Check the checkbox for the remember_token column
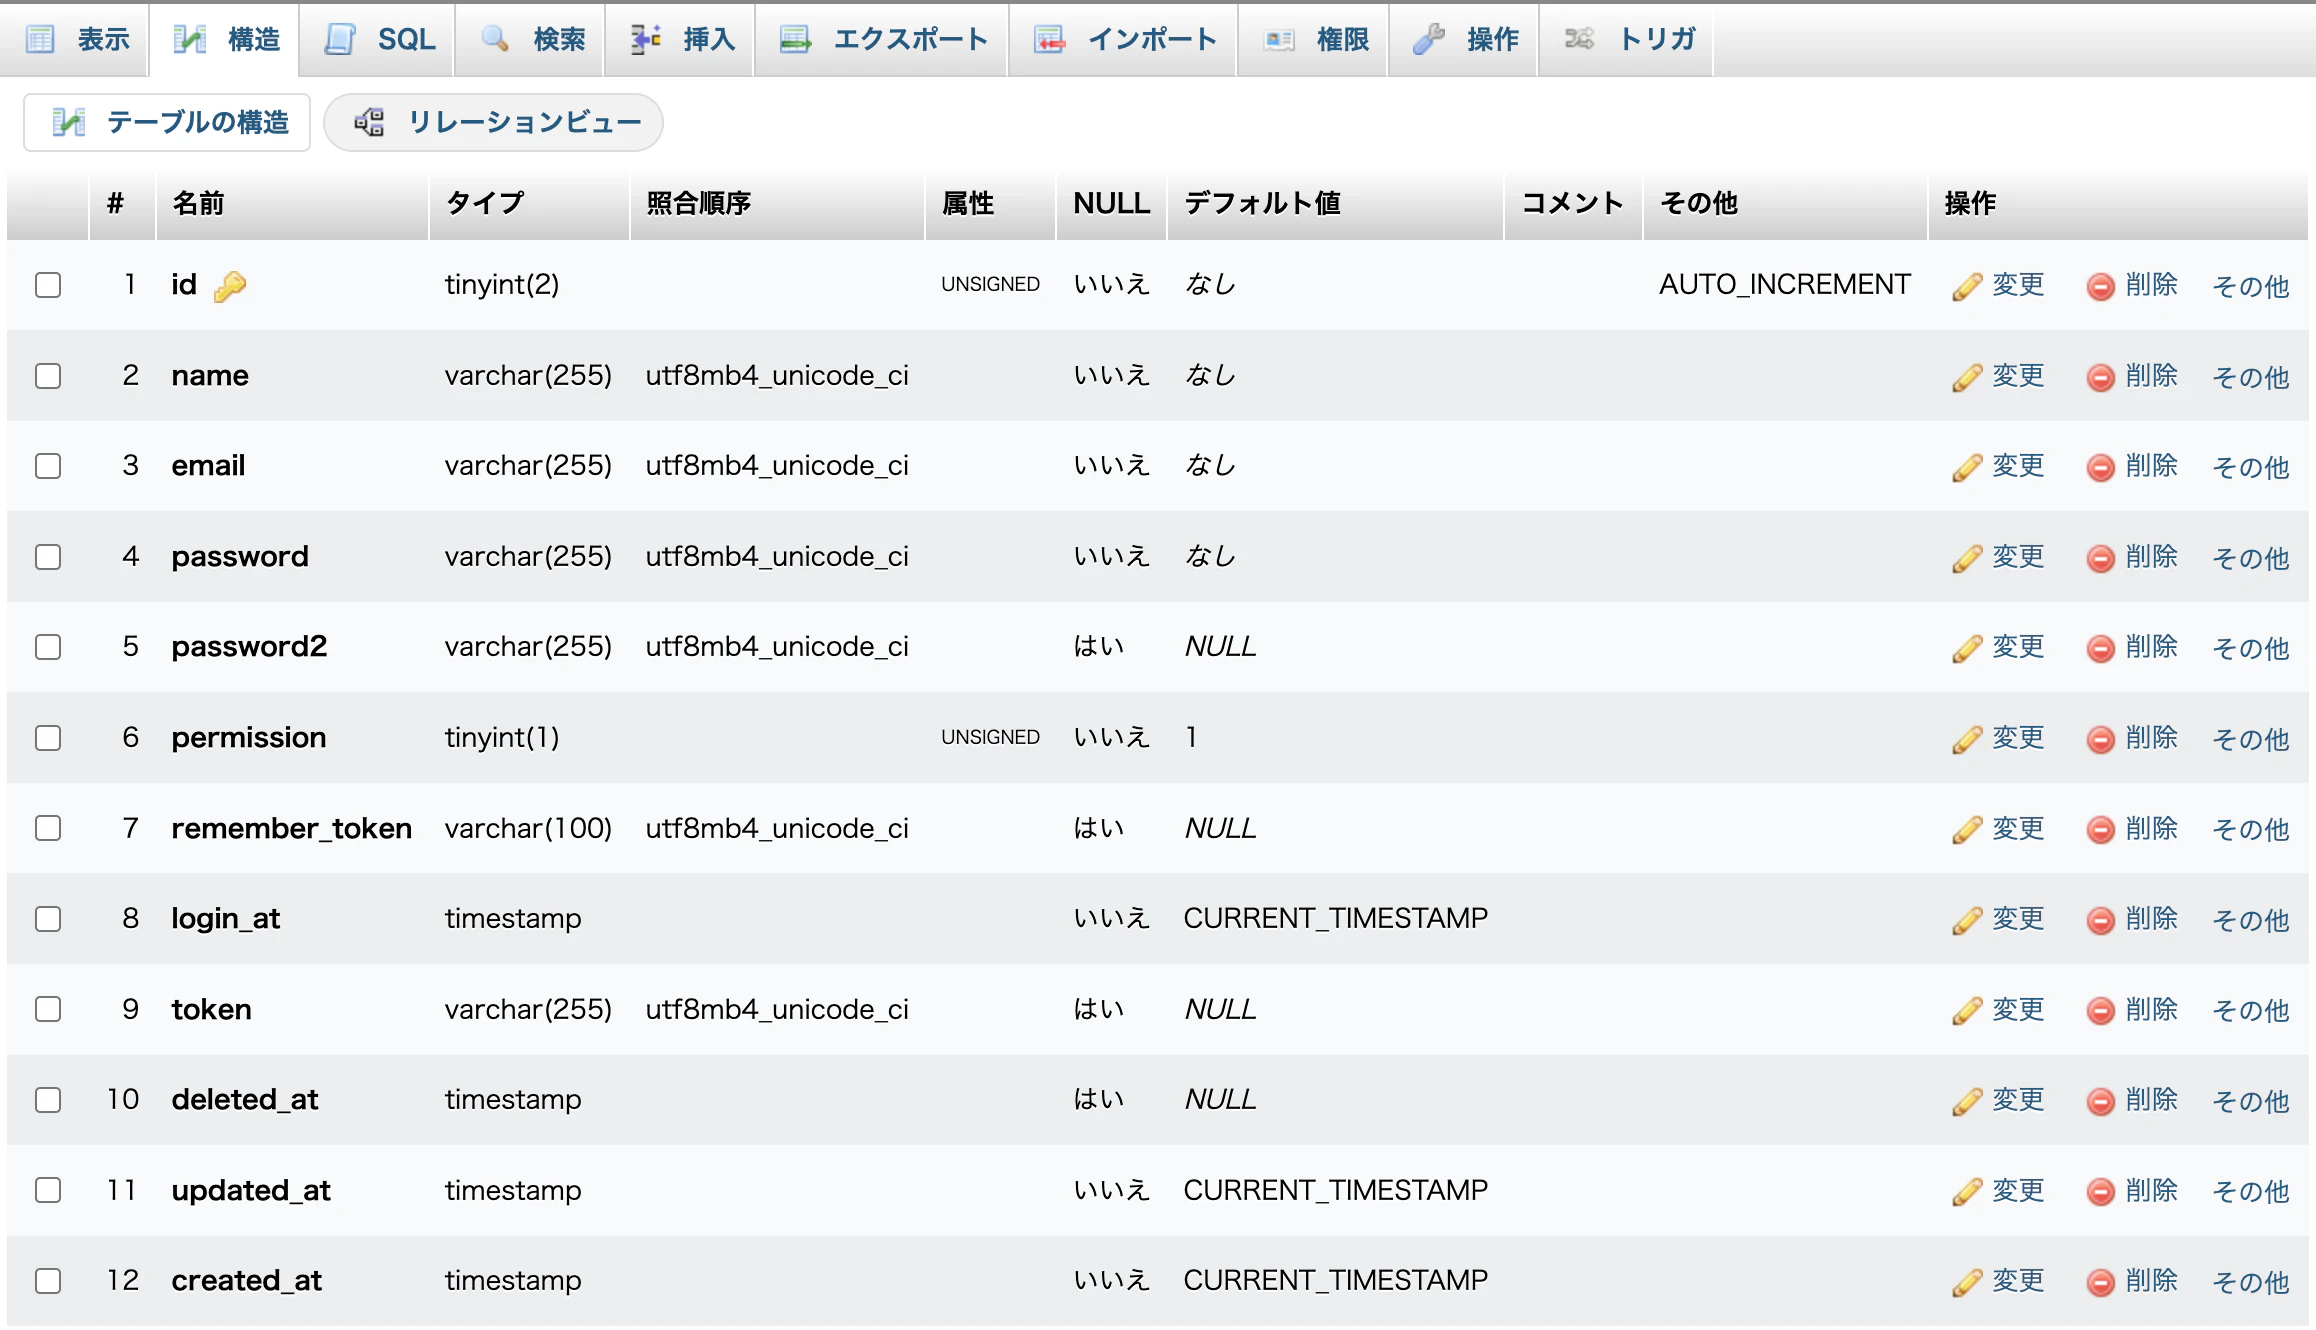 tap(48, 828)
